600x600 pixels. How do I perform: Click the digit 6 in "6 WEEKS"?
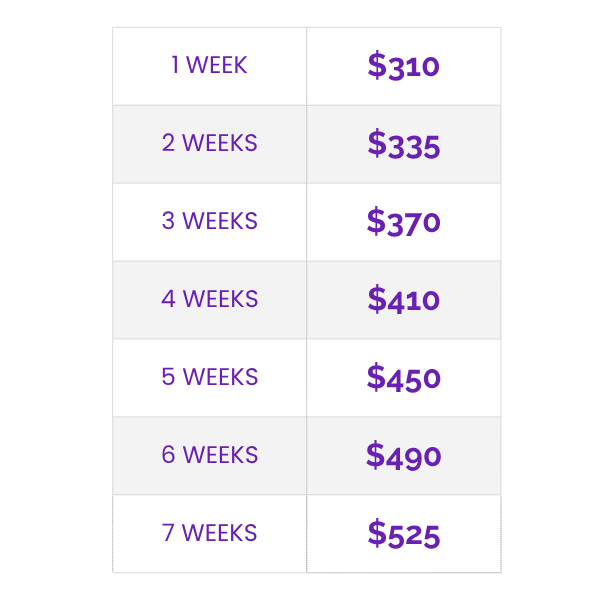(x=168, y=455)
